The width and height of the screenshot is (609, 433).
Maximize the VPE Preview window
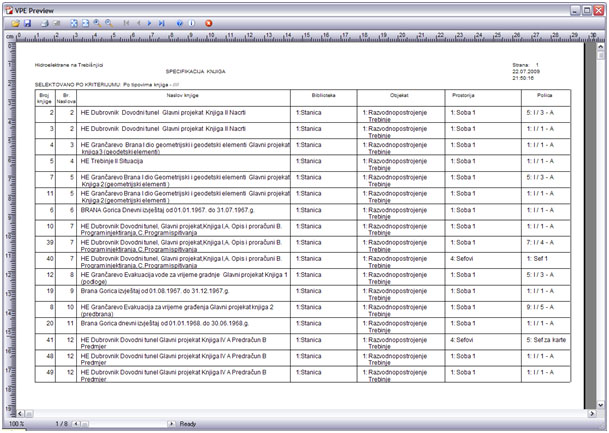580,7
